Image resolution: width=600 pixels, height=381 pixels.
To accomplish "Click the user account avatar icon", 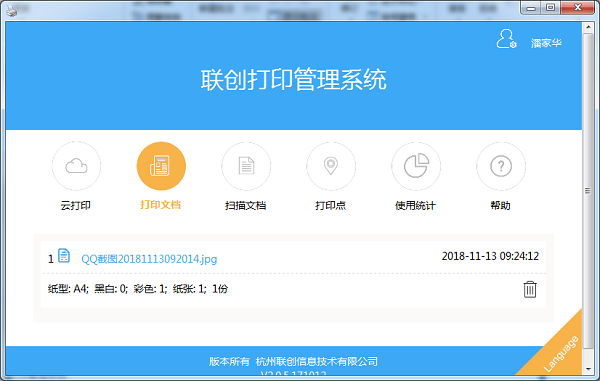I will click(x=506, y=39).
